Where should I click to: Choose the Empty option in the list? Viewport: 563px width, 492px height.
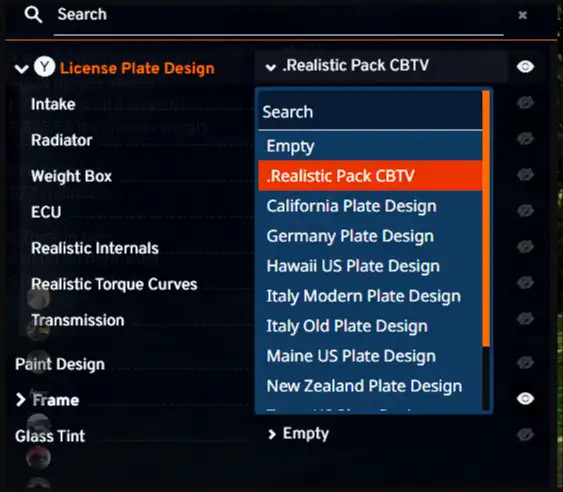(370, 146)
